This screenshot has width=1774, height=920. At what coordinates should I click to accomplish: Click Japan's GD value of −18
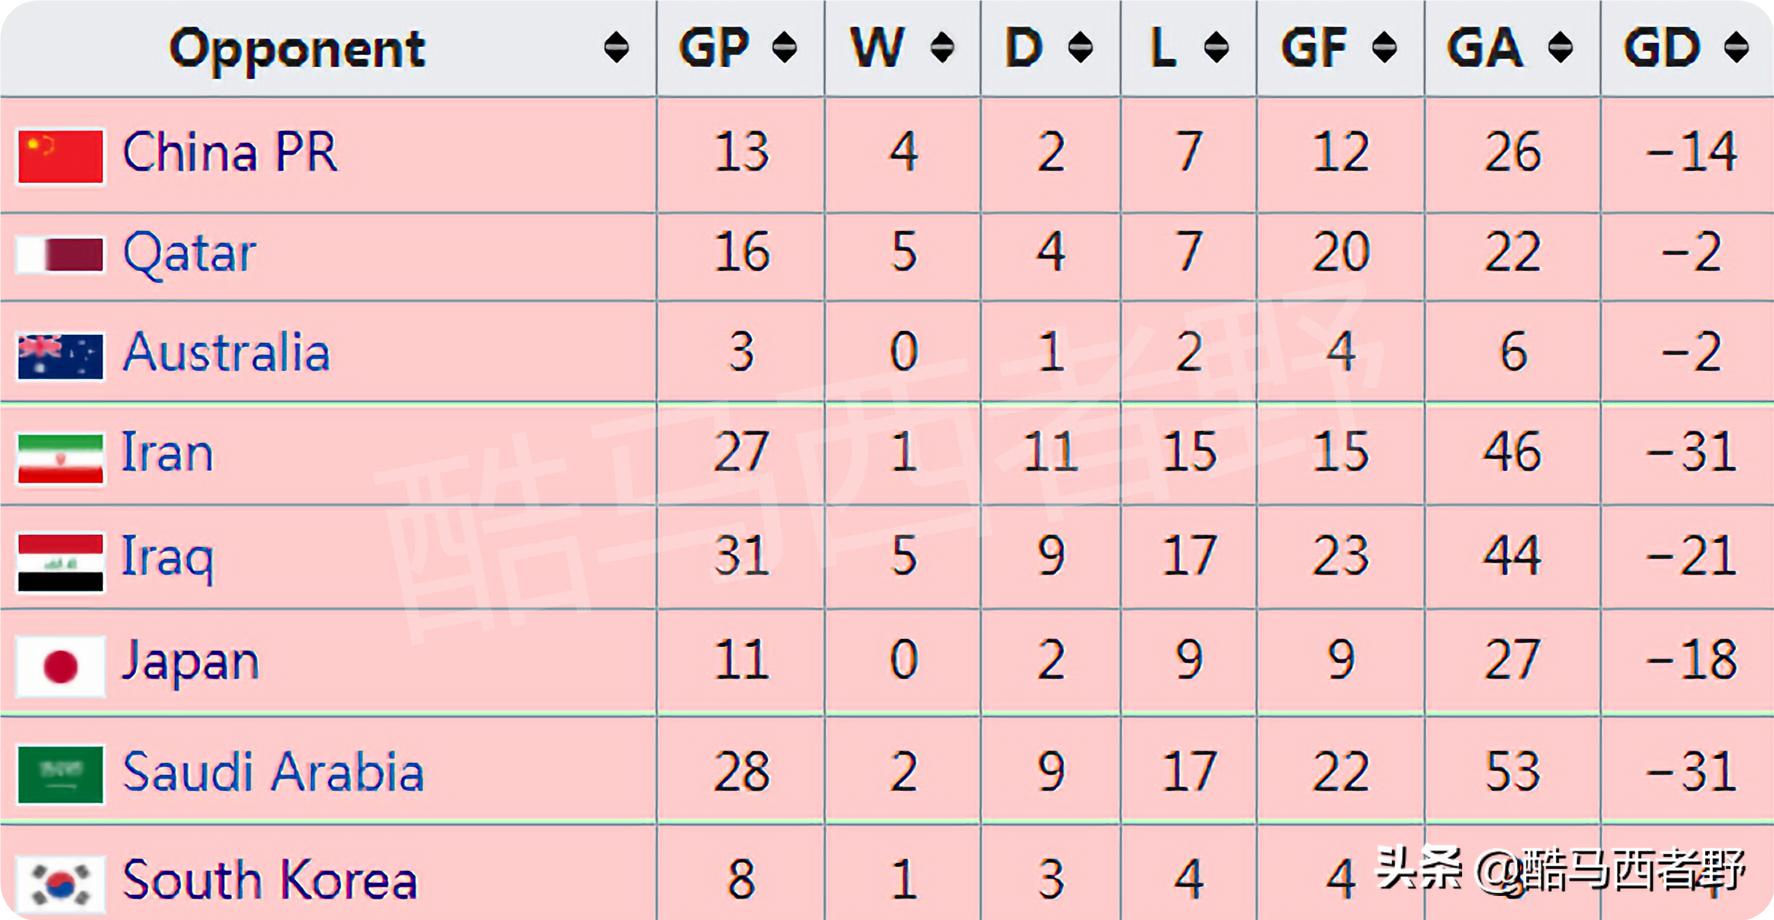point(1691,660)
